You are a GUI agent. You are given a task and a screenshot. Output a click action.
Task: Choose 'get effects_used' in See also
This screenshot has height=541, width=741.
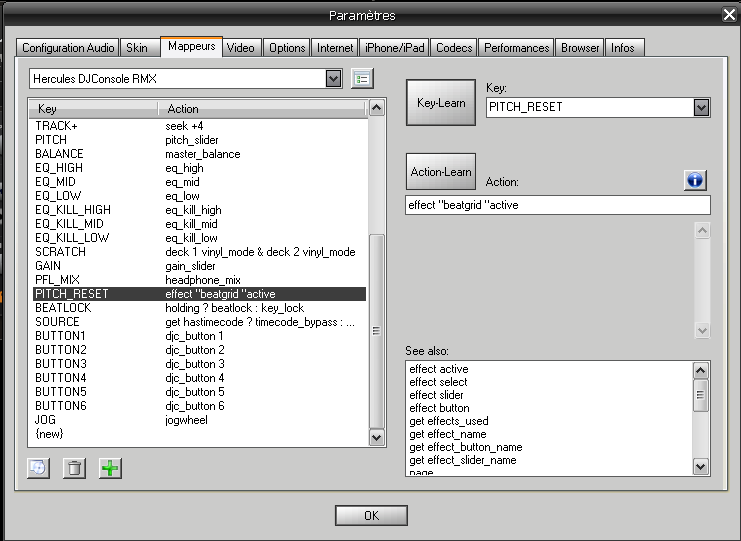point(448,421)
